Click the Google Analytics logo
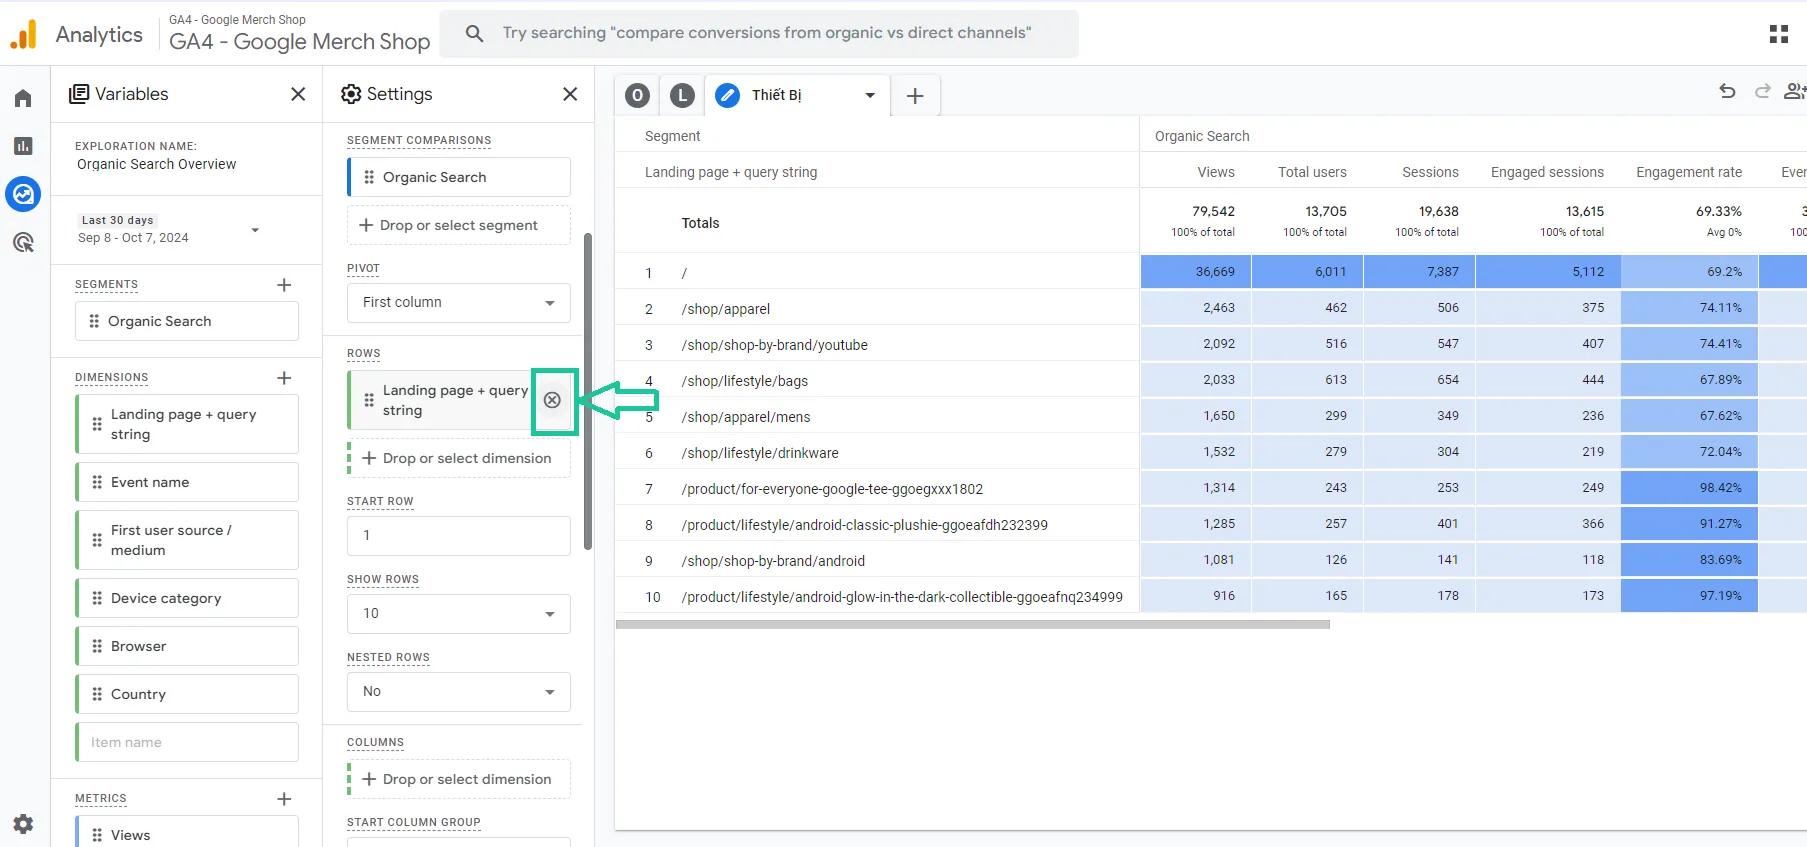Screen dimensions: 1807x847 coord(23,34)
